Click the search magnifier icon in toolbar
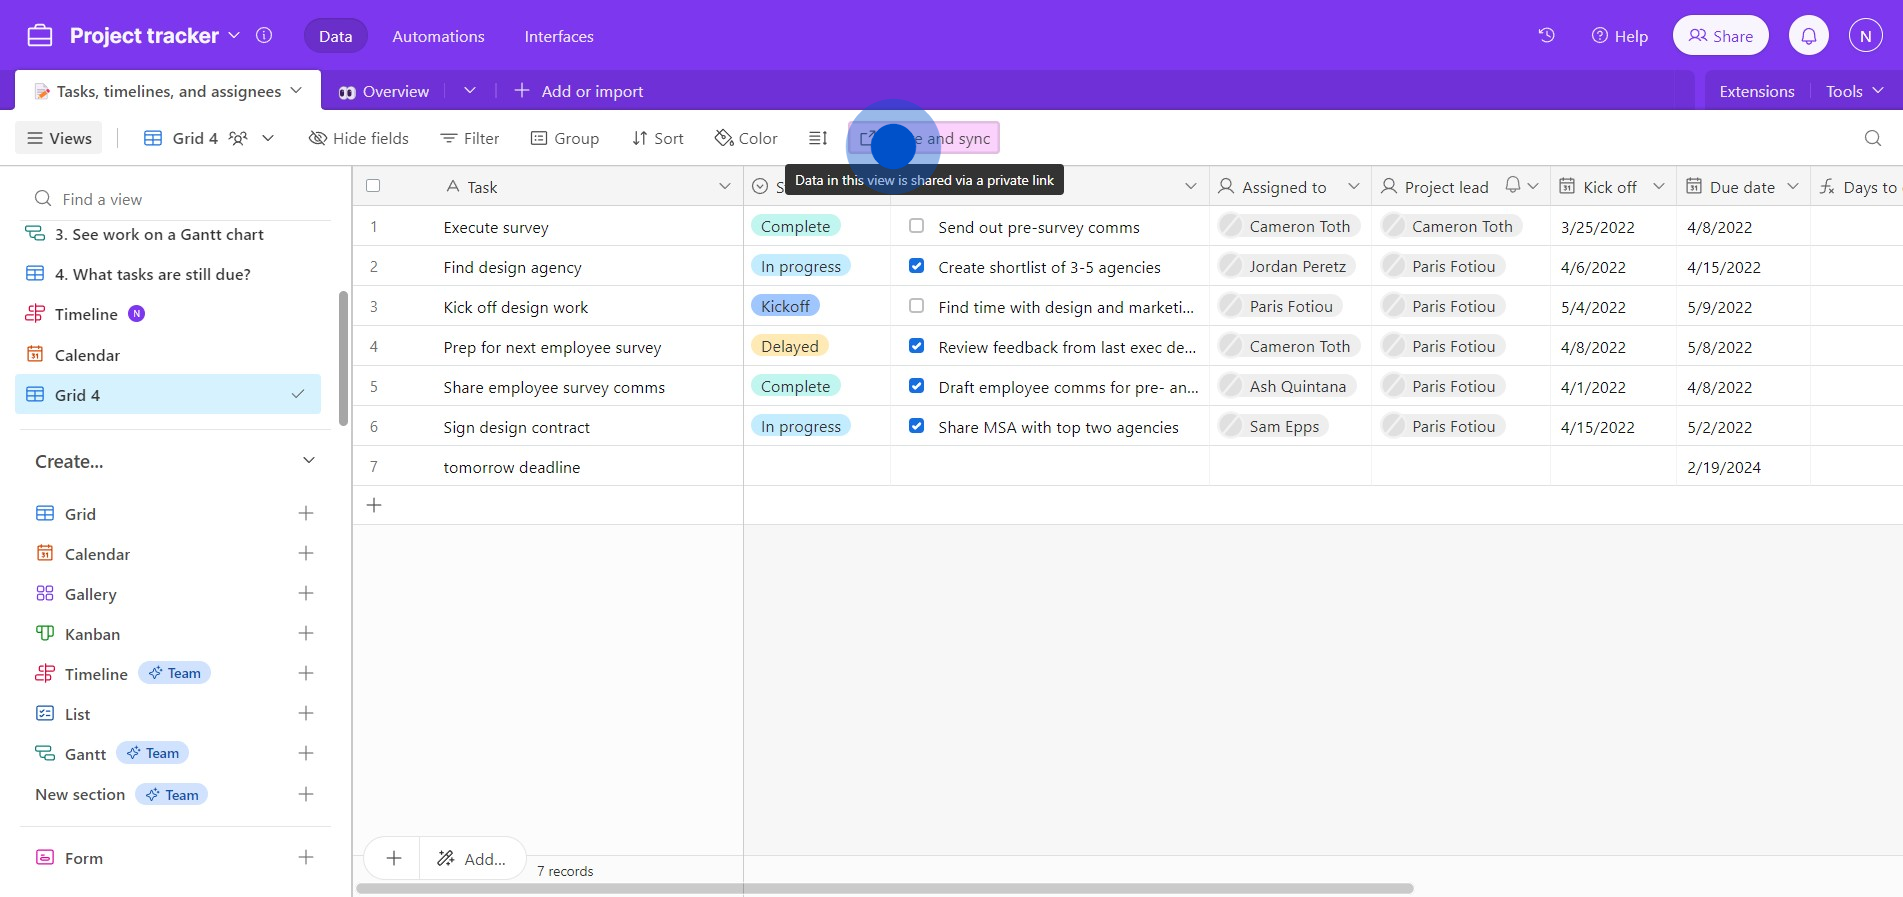This screenshot has width=1903, height=897. tap(1872, 138)
